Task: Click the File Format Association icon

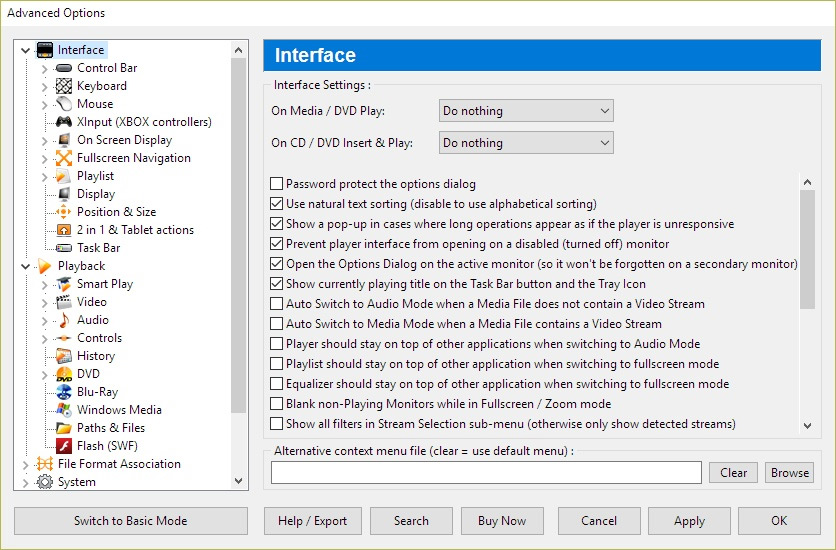Action: (45, 464)
